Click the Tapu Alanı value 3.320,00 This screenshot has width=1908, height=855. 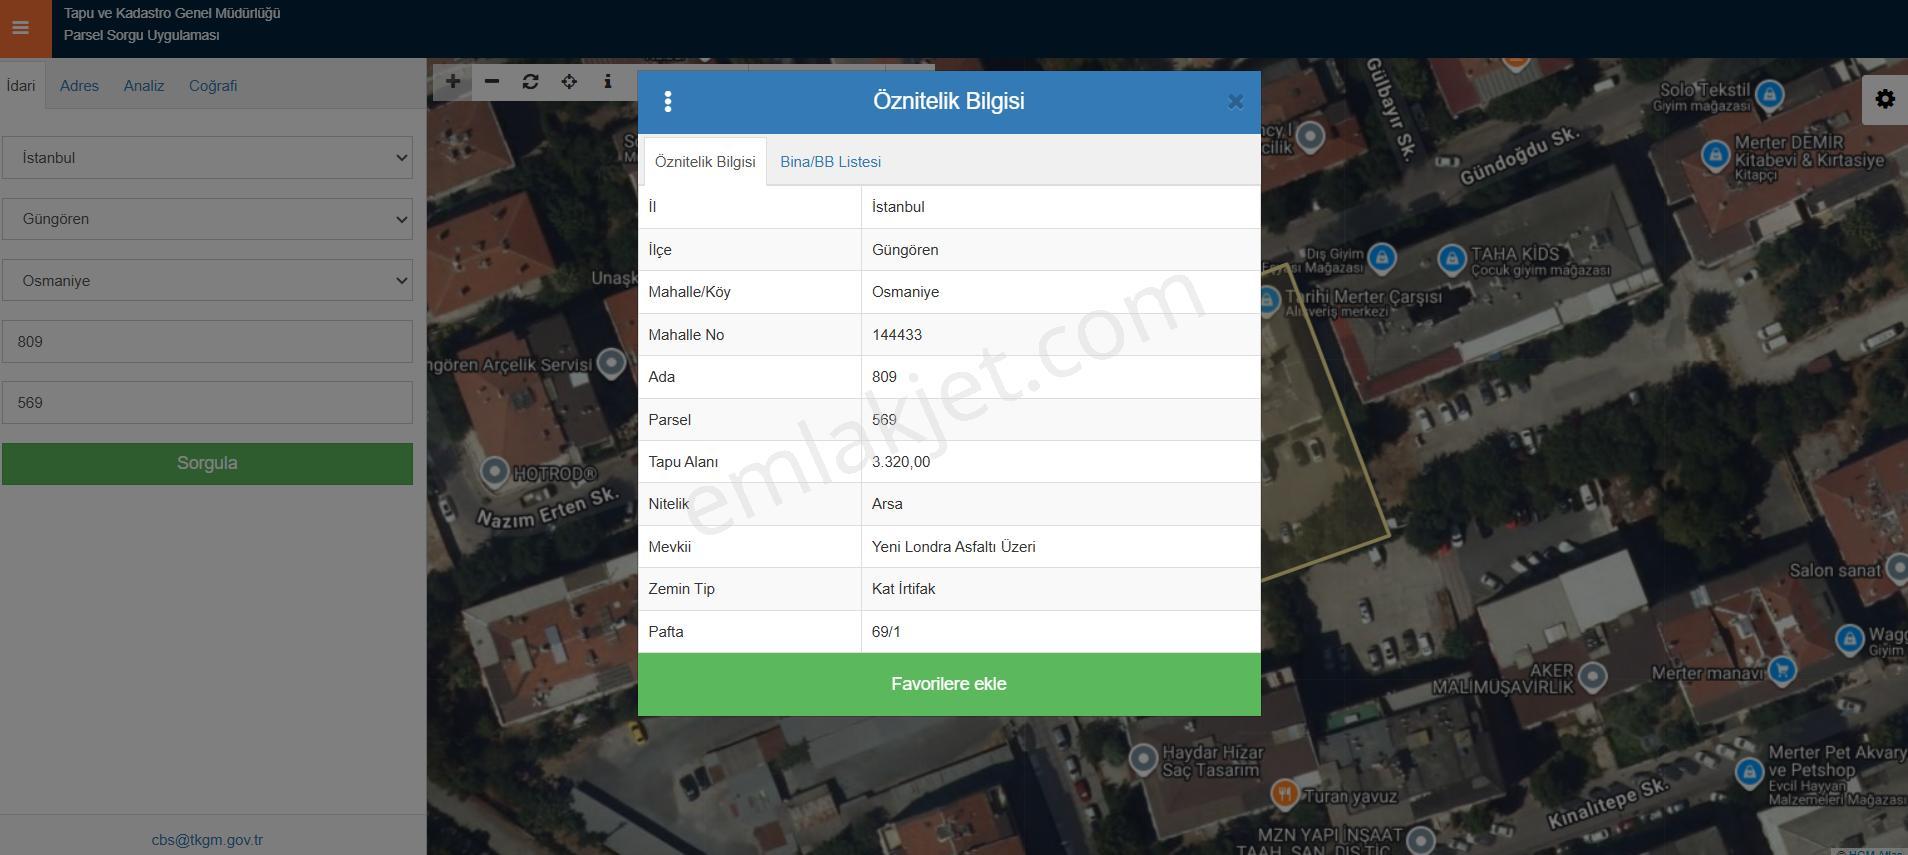click(901, 462)
